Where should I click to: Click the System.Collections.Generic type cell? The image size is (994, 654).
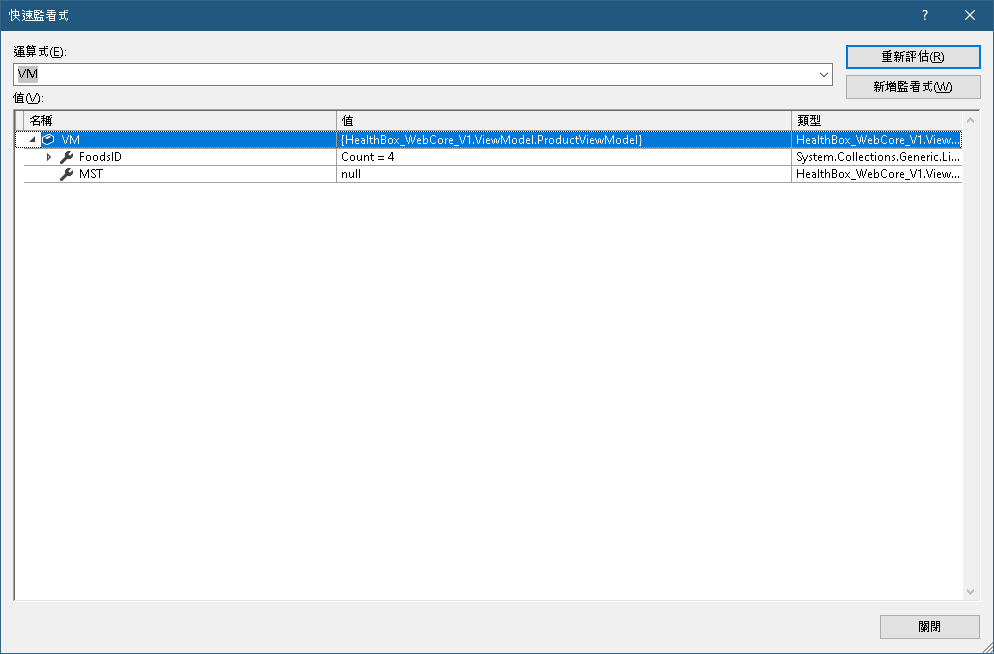pos(877,157)
